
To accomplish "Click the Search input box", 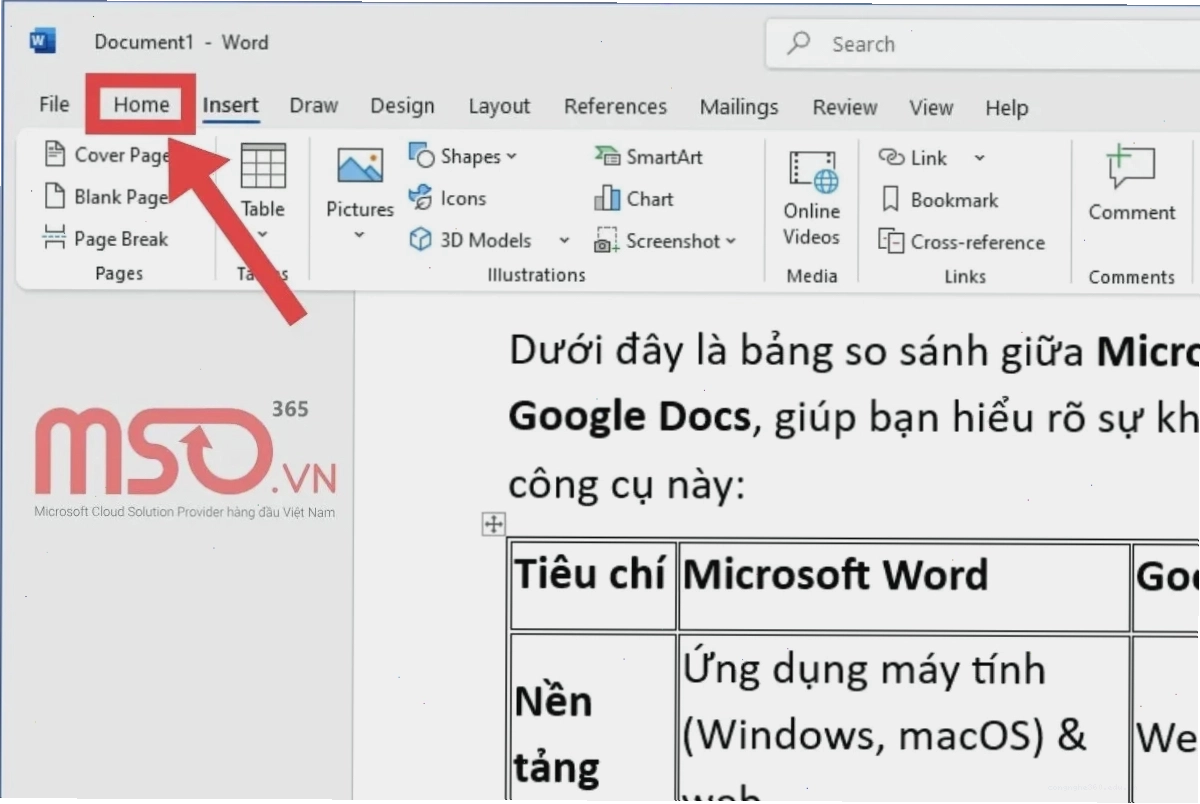I will tap(982, 44).
